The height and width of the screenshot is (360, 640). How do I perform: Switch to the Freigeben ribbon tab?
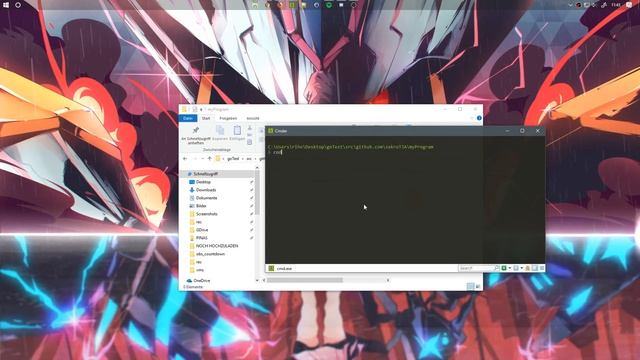click(x=228, y=118)
